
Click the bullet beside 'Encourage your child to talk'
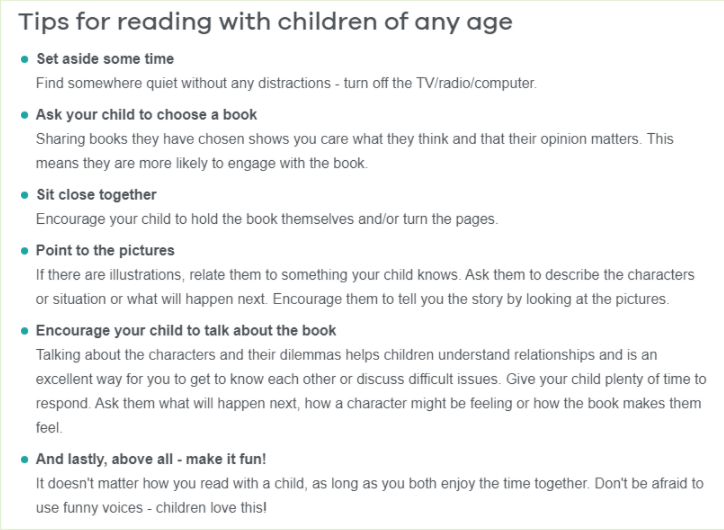pyautogui.click(x=24, y=331)
